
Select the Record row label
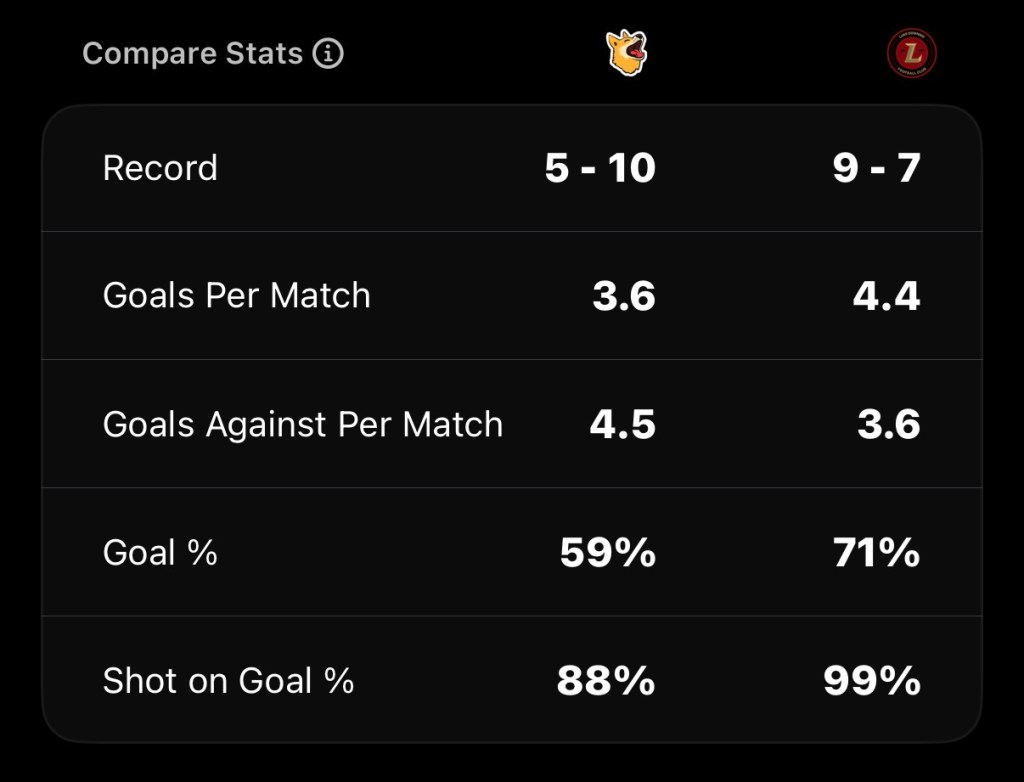click(x=160, y=168)
